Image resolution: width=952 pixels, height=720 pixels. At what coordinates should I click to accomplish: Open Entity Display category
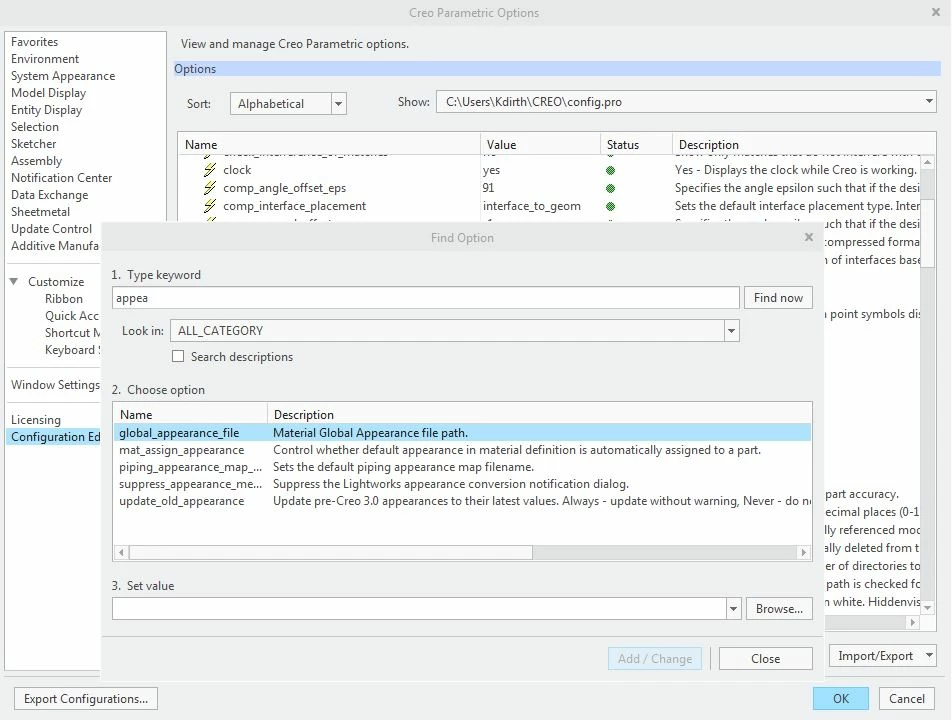[46, 110]
